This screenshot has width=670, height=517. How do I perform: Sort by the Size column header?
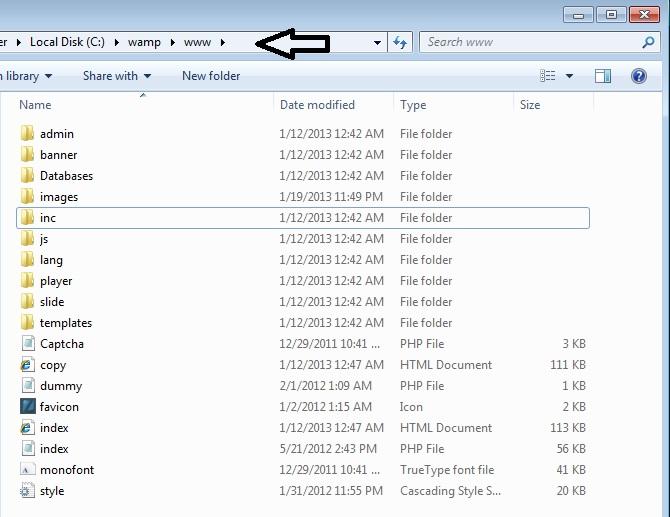click(530, 105)
